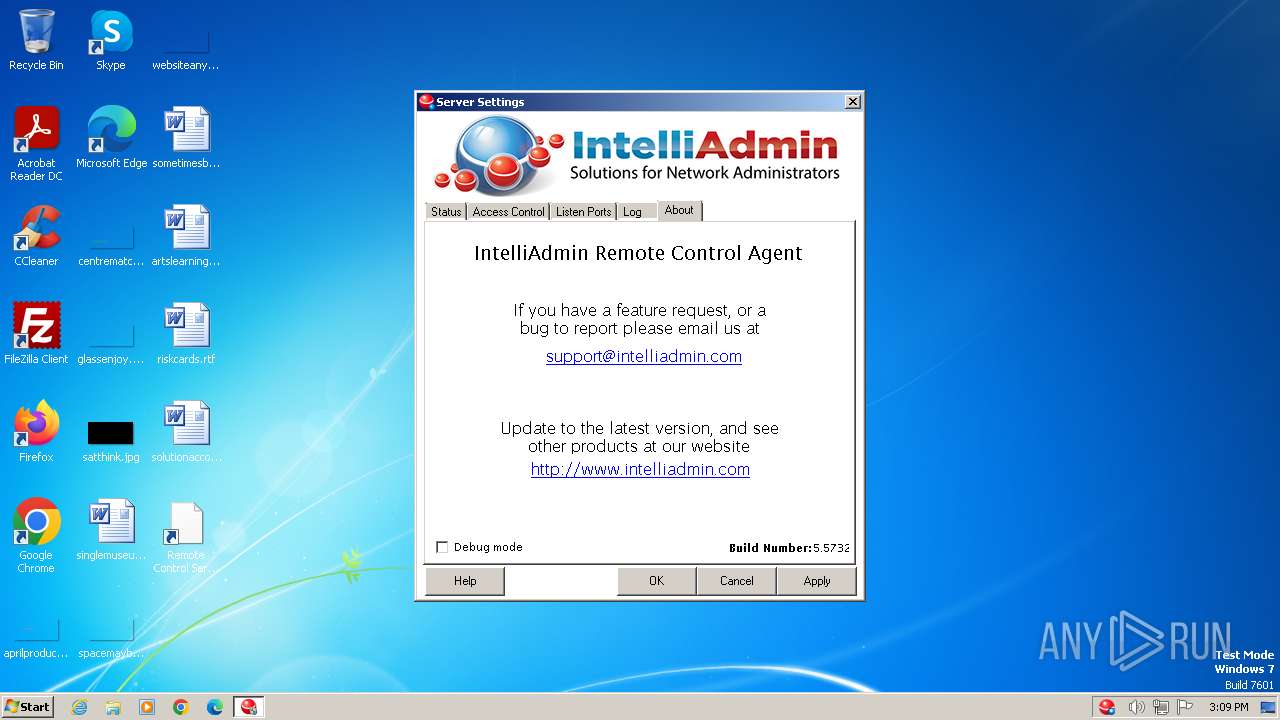Close the Server Settings window
The height and width of the screenshot is (720, 1280).
(852, 102)
